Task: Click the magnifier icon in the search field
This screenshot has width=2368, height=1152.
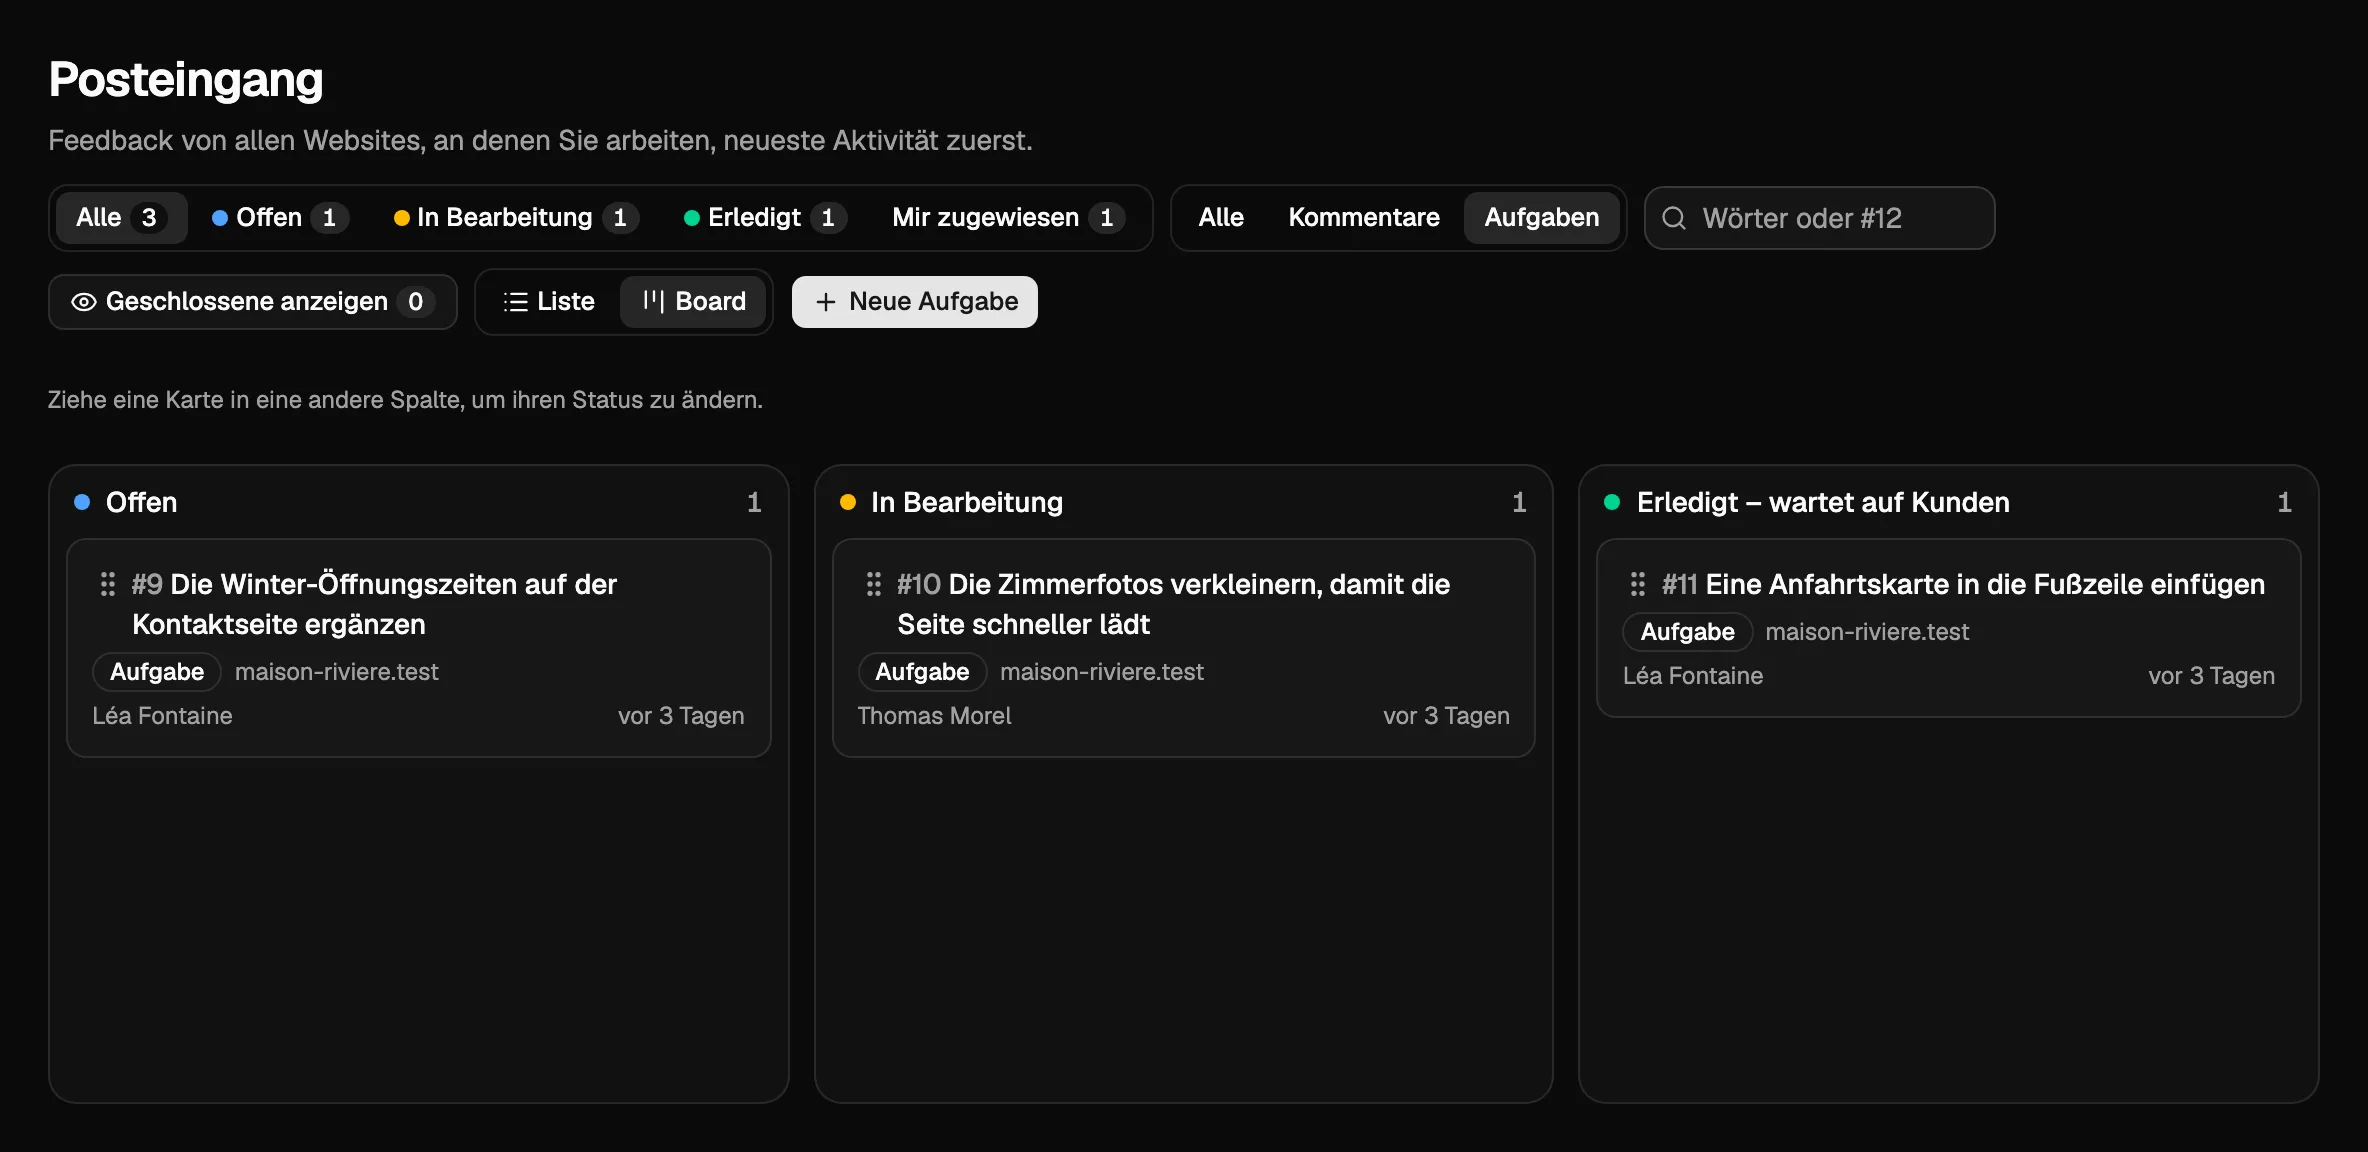Action: (1674, 218)
